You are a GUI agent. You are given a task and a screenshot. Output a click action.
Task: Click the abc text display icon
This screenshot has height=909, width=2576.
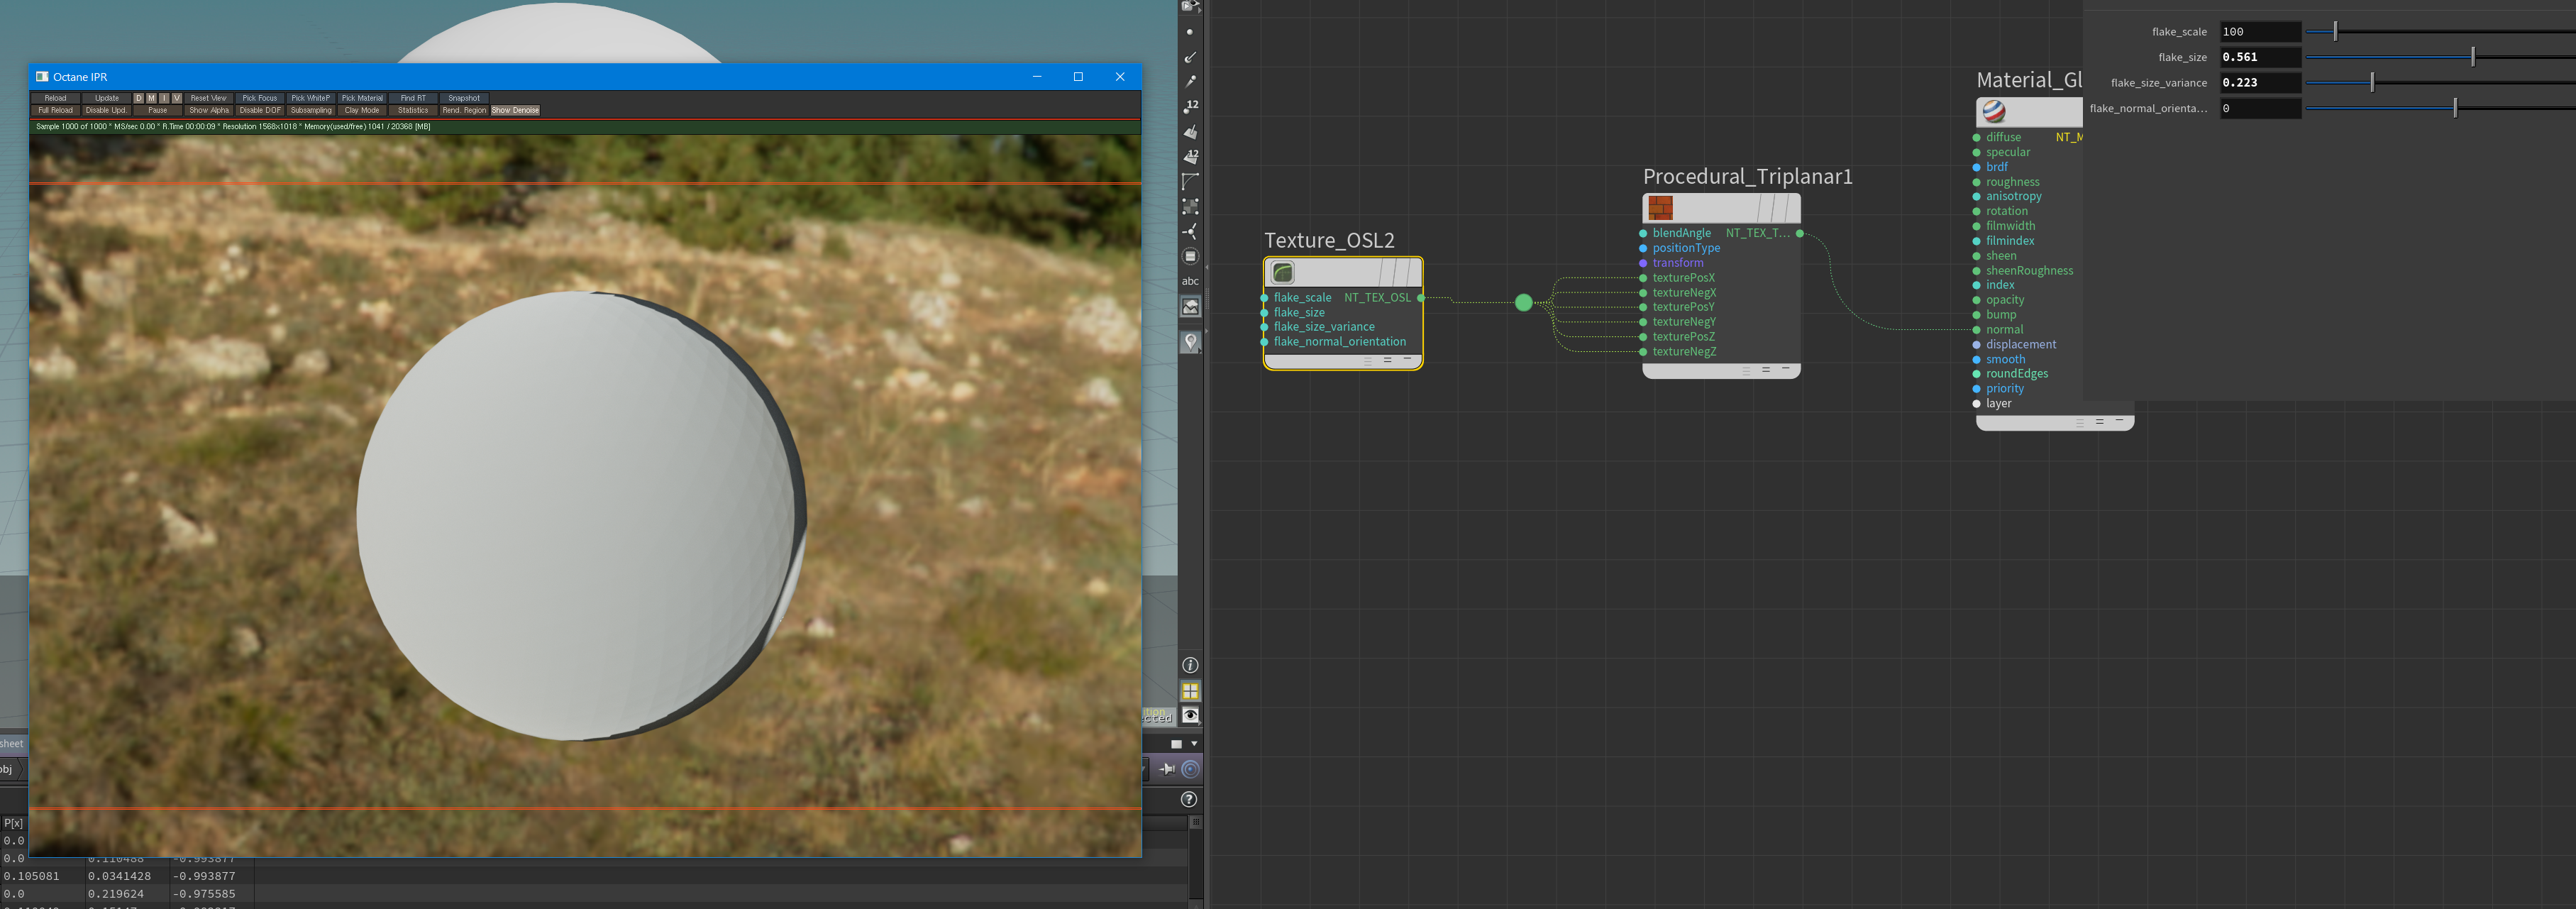pyautogui.click(x=1190, y=281)
